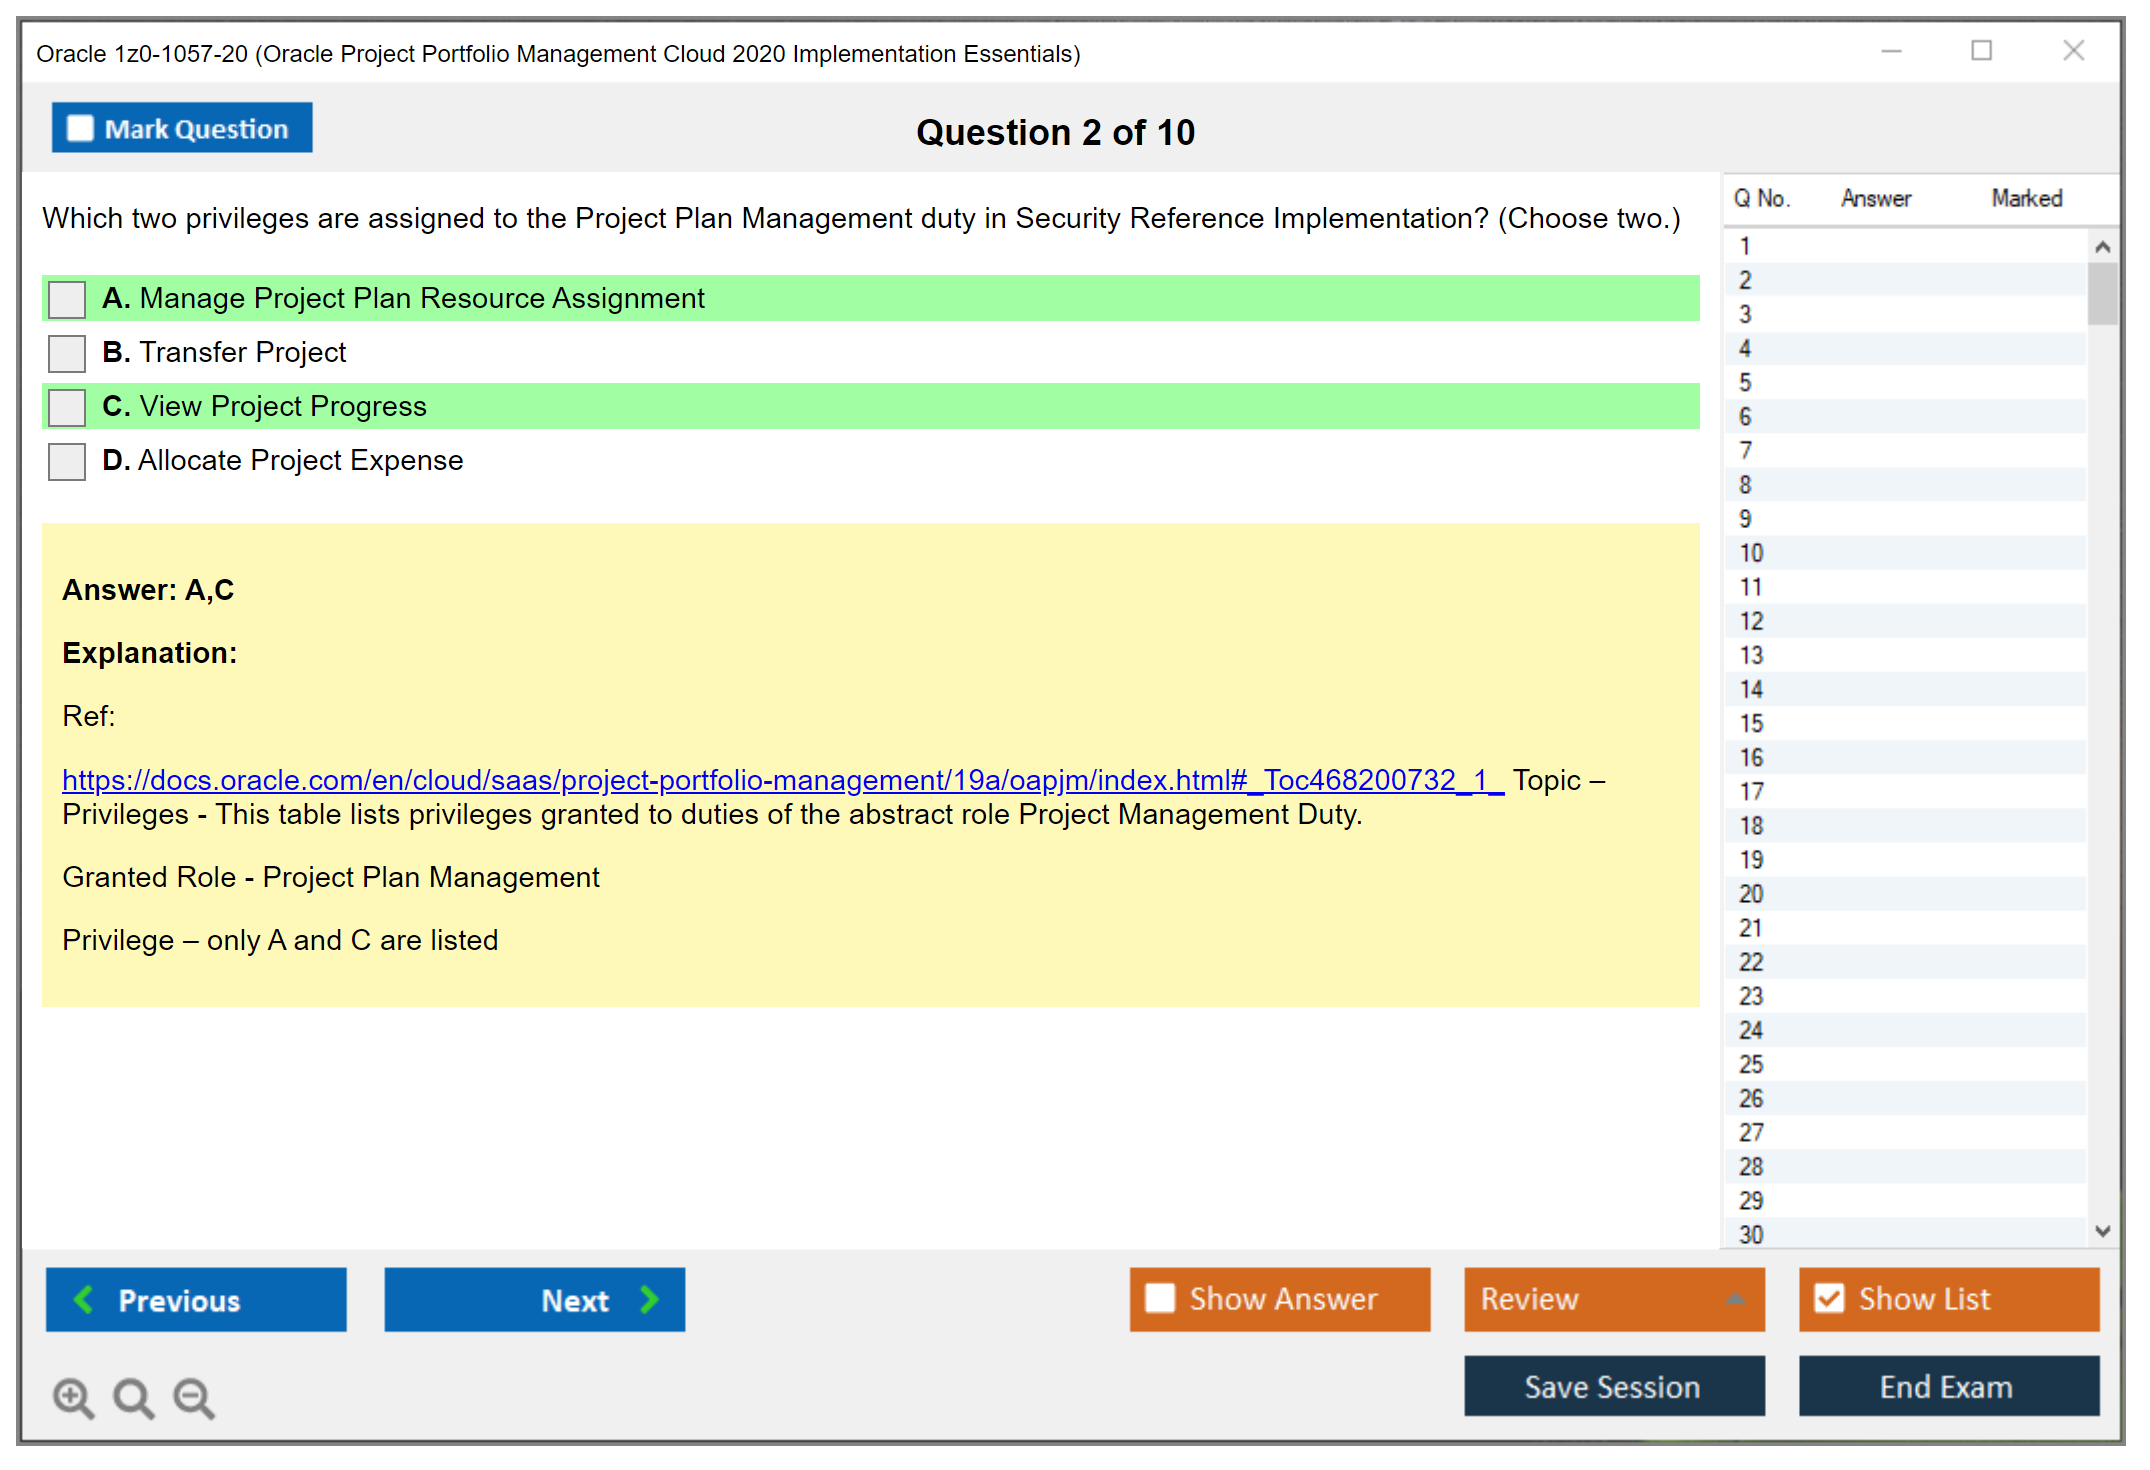Toggle the Show Answer checkbox

(1160, 1299)
